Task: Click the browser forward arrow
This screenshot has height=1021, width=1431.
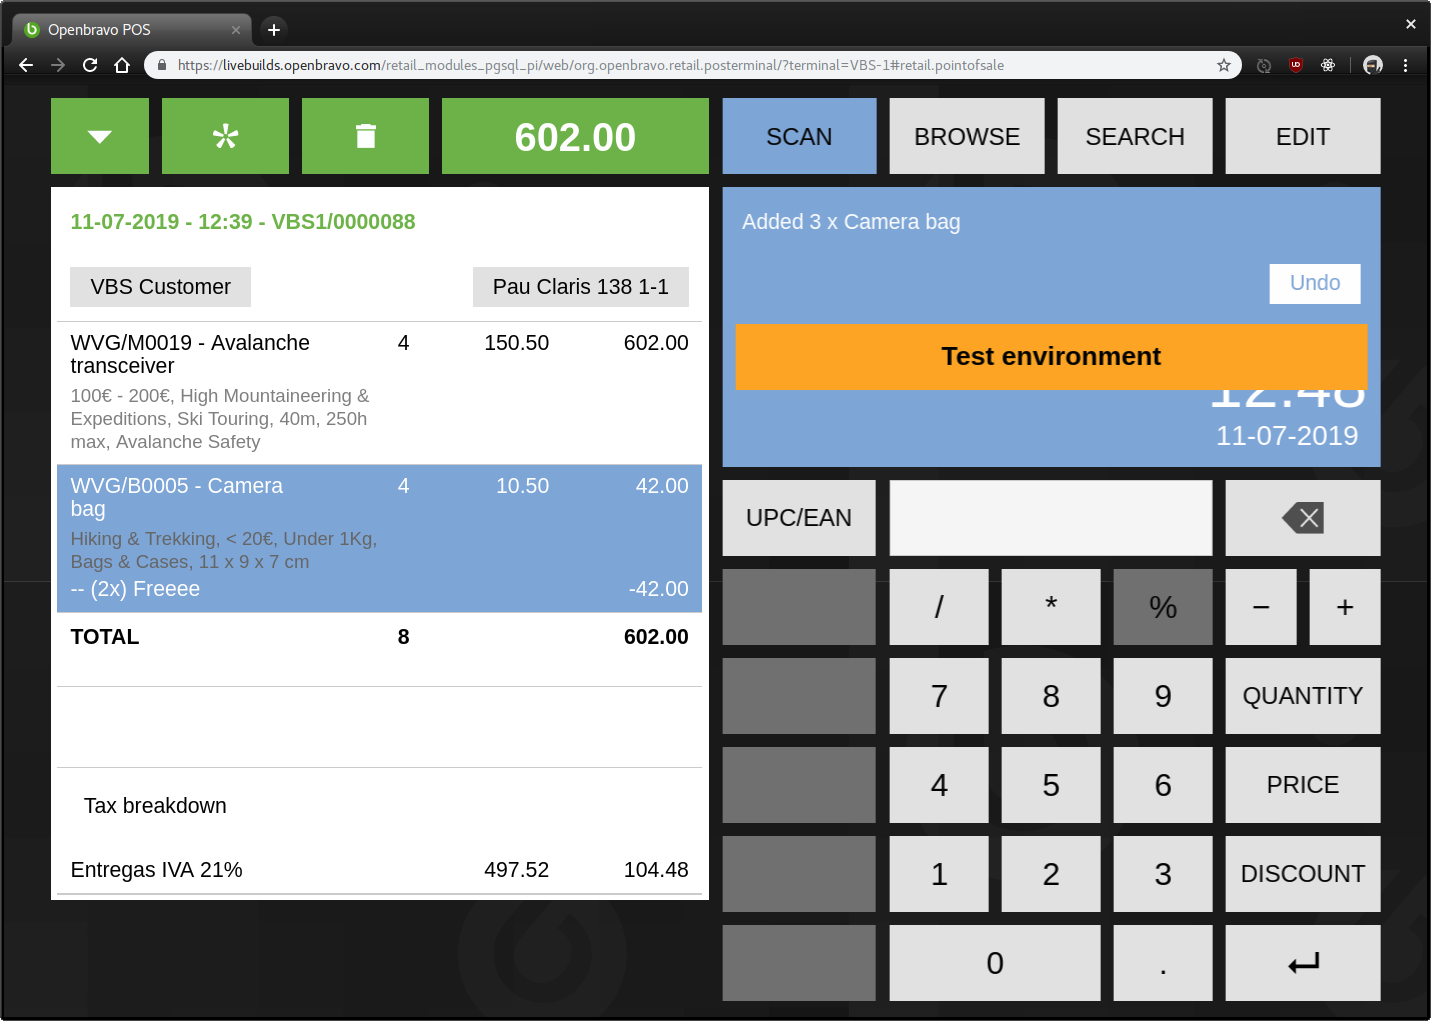Action: tap(58, 65)
